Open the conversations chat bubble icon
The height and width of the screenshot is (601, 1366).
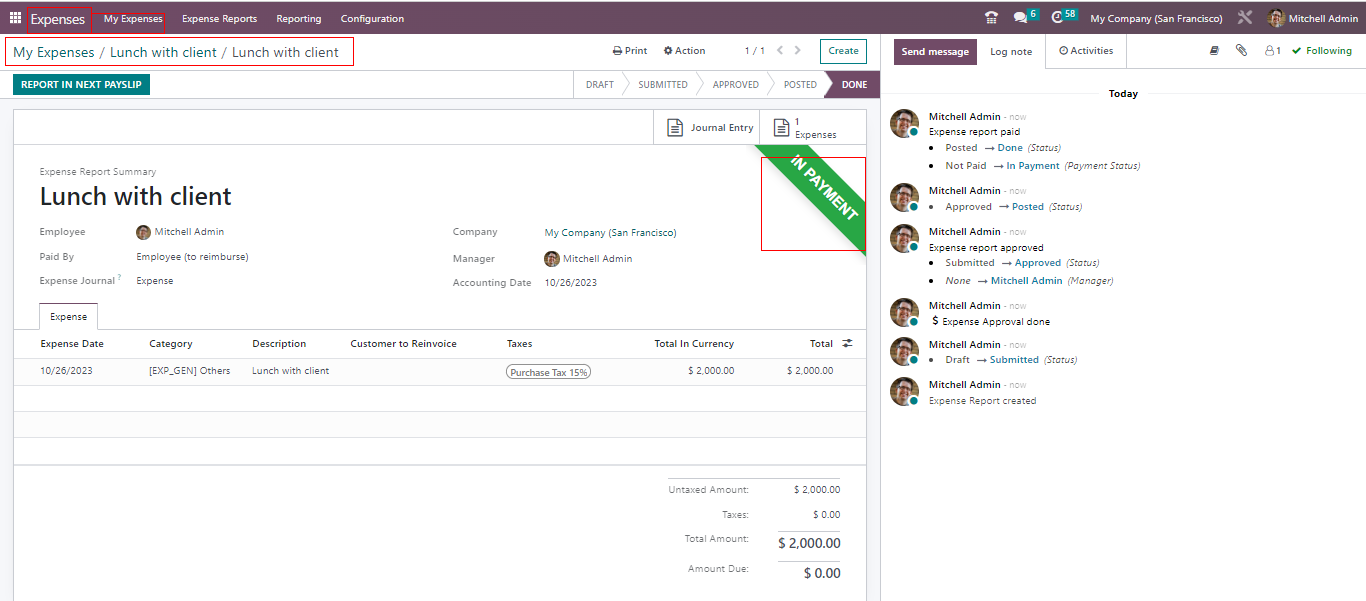tap(1019, 18)
